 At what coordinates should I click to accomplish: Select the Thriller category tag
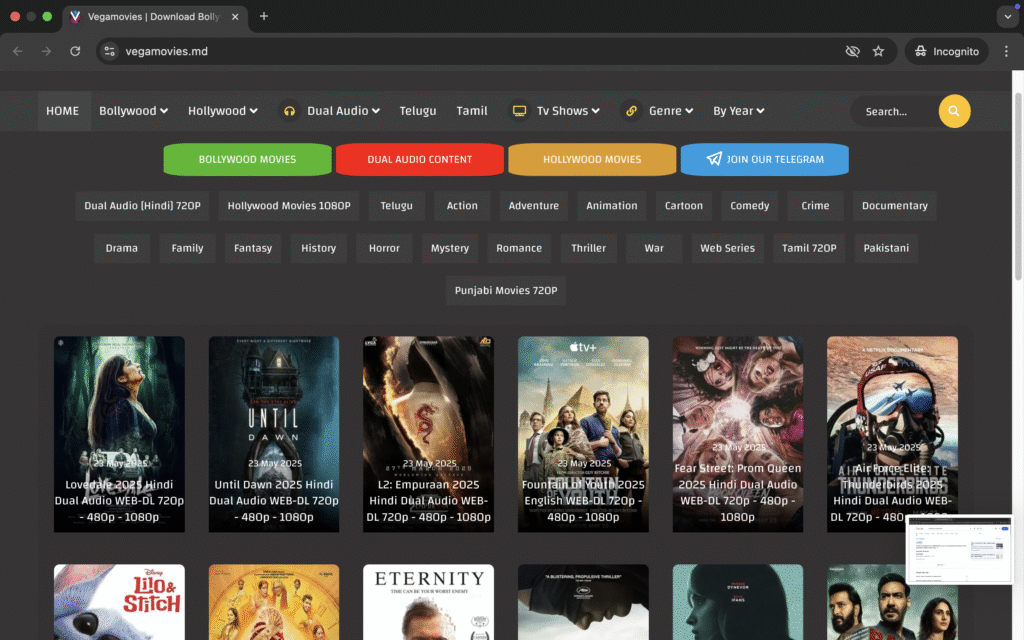tap(588, 248)
